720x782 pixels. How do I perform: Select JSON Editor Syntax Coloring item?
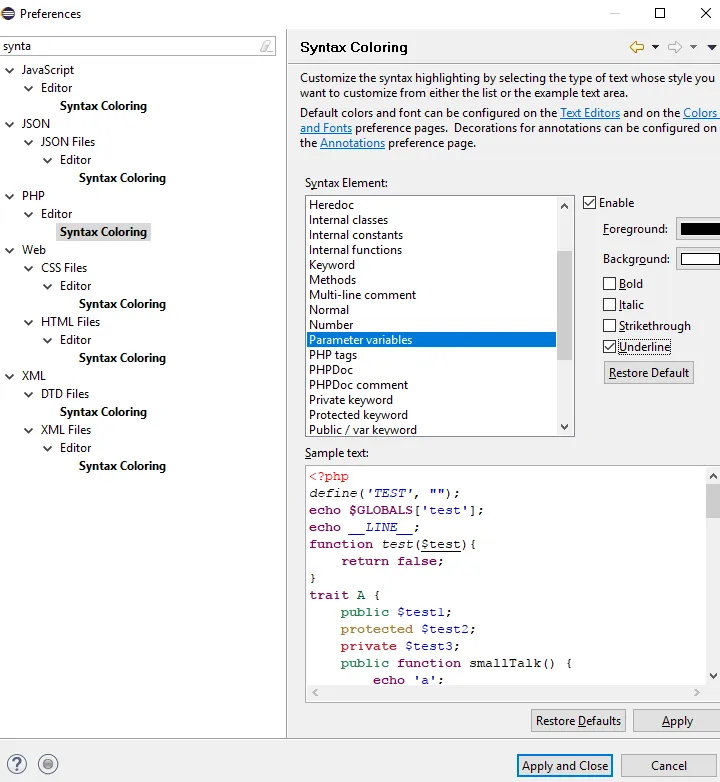tap(122, 178)
